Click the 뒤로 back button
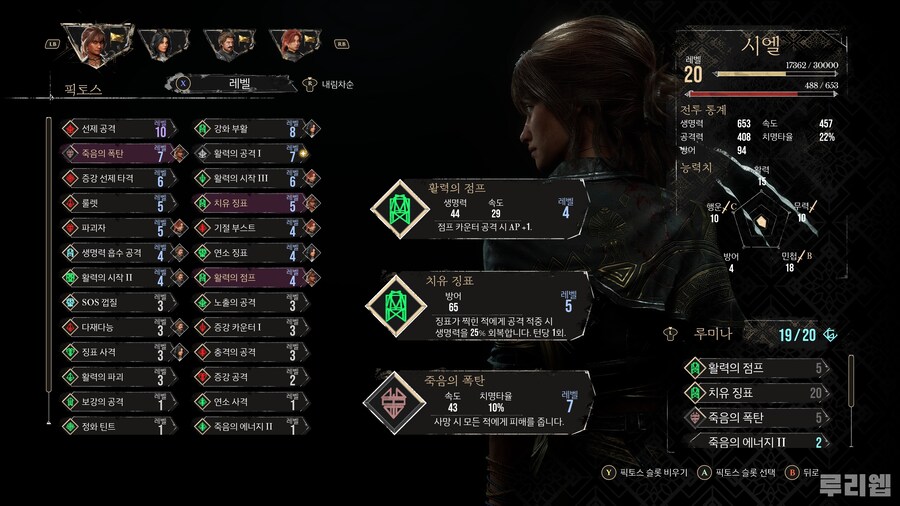The image size is (900, 506). tap(802, 472)
